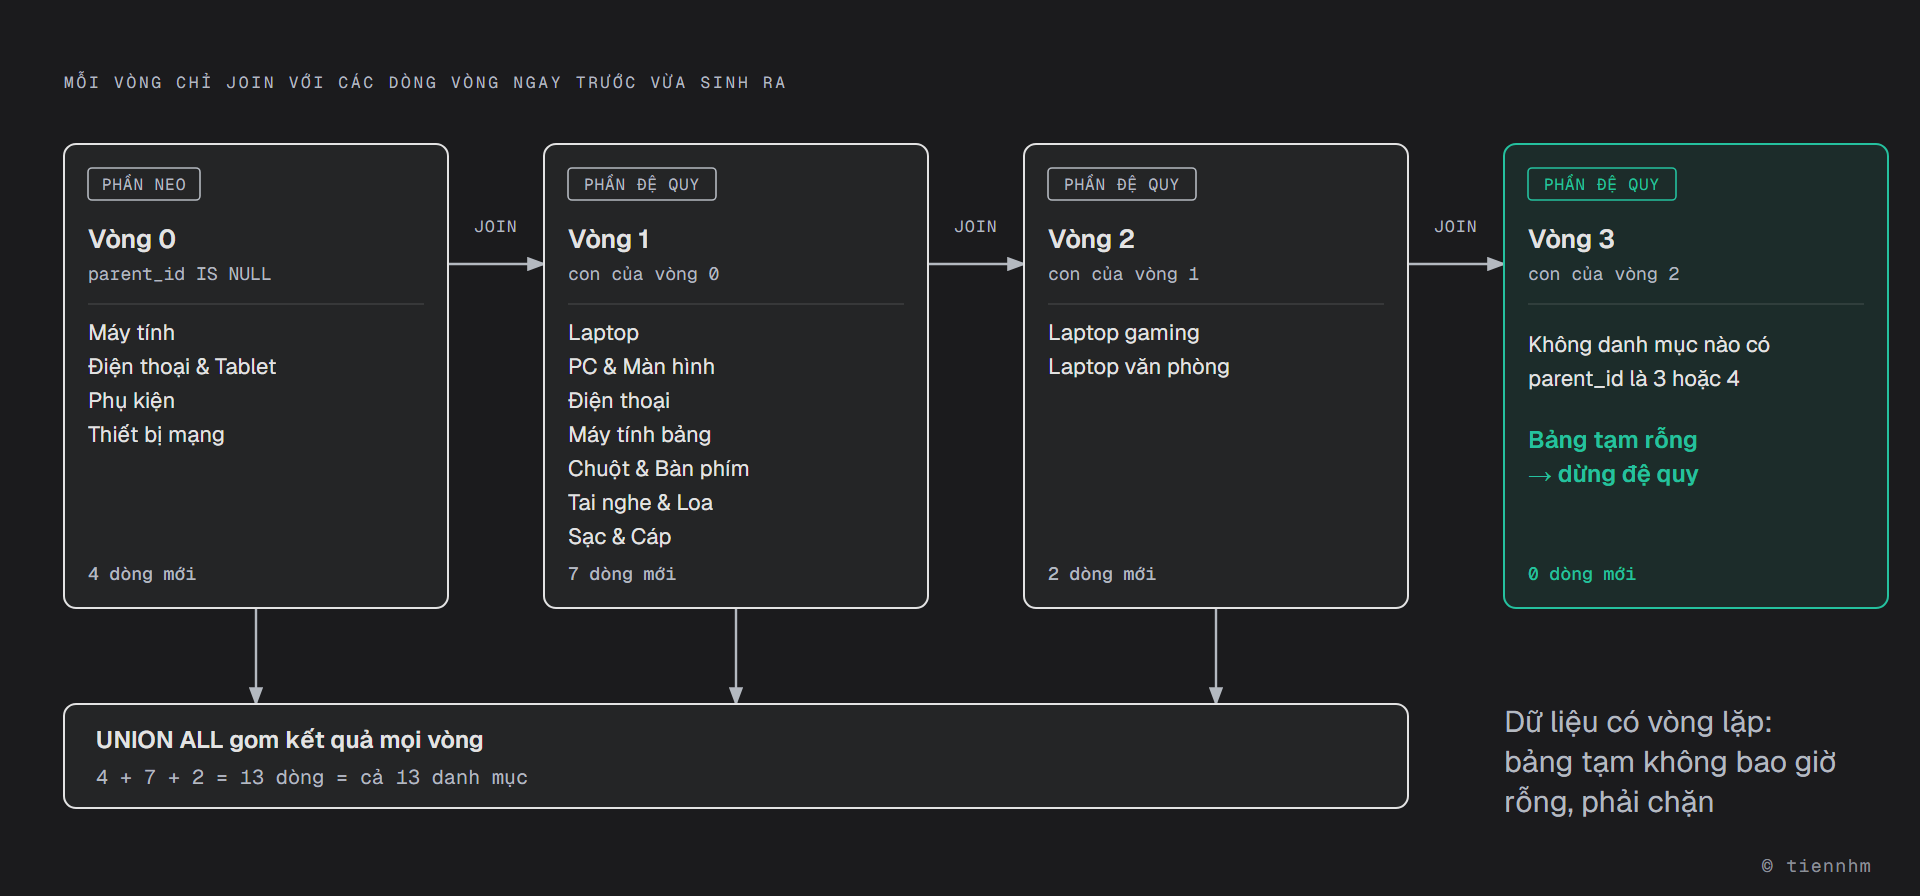Click UNION ALL result heading

tap(289, 740)
